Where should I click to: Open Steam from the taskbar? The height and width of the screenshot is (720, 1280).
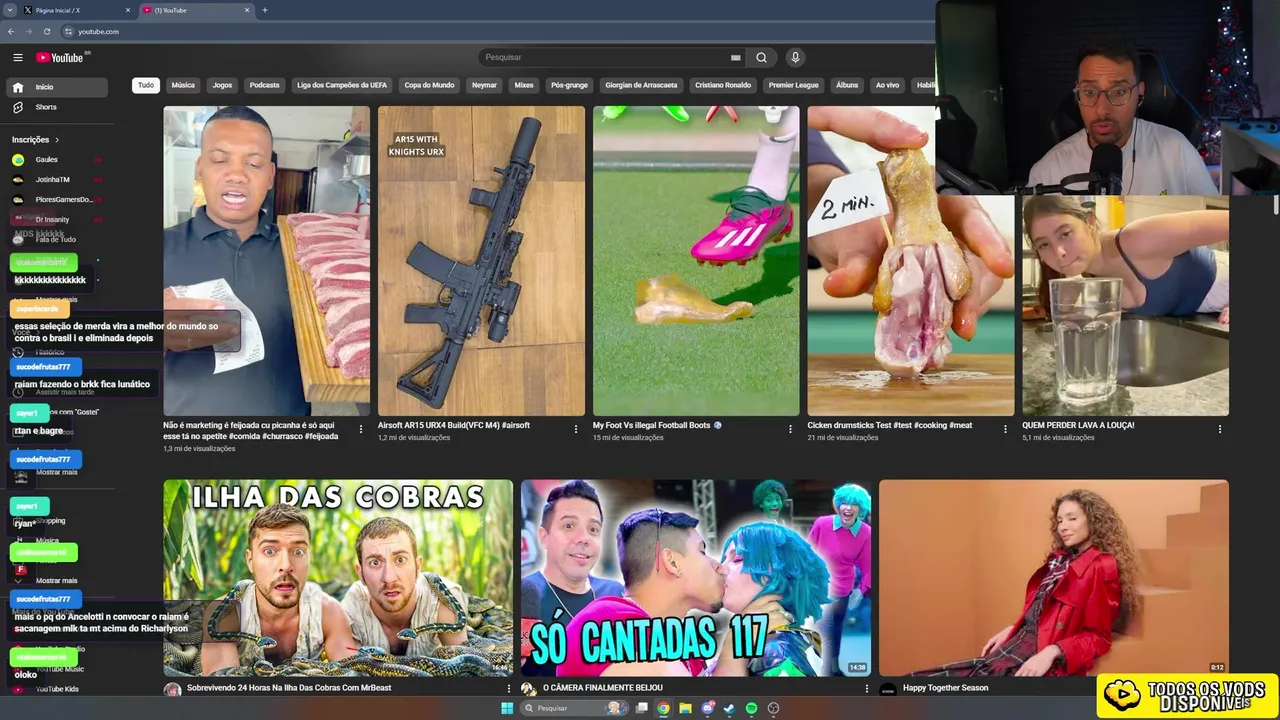[729, 708]
